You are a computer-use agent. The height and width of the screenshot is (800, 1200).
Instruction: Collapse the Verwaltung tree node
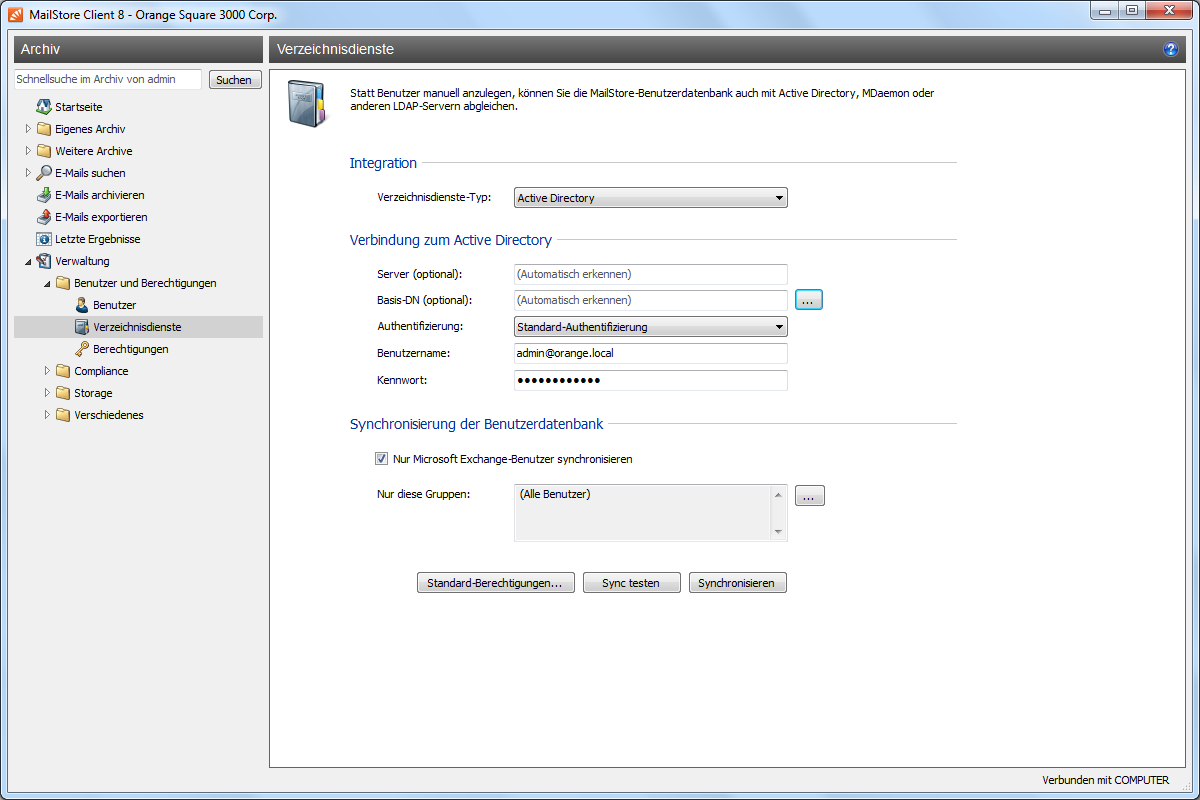point(28,261)
